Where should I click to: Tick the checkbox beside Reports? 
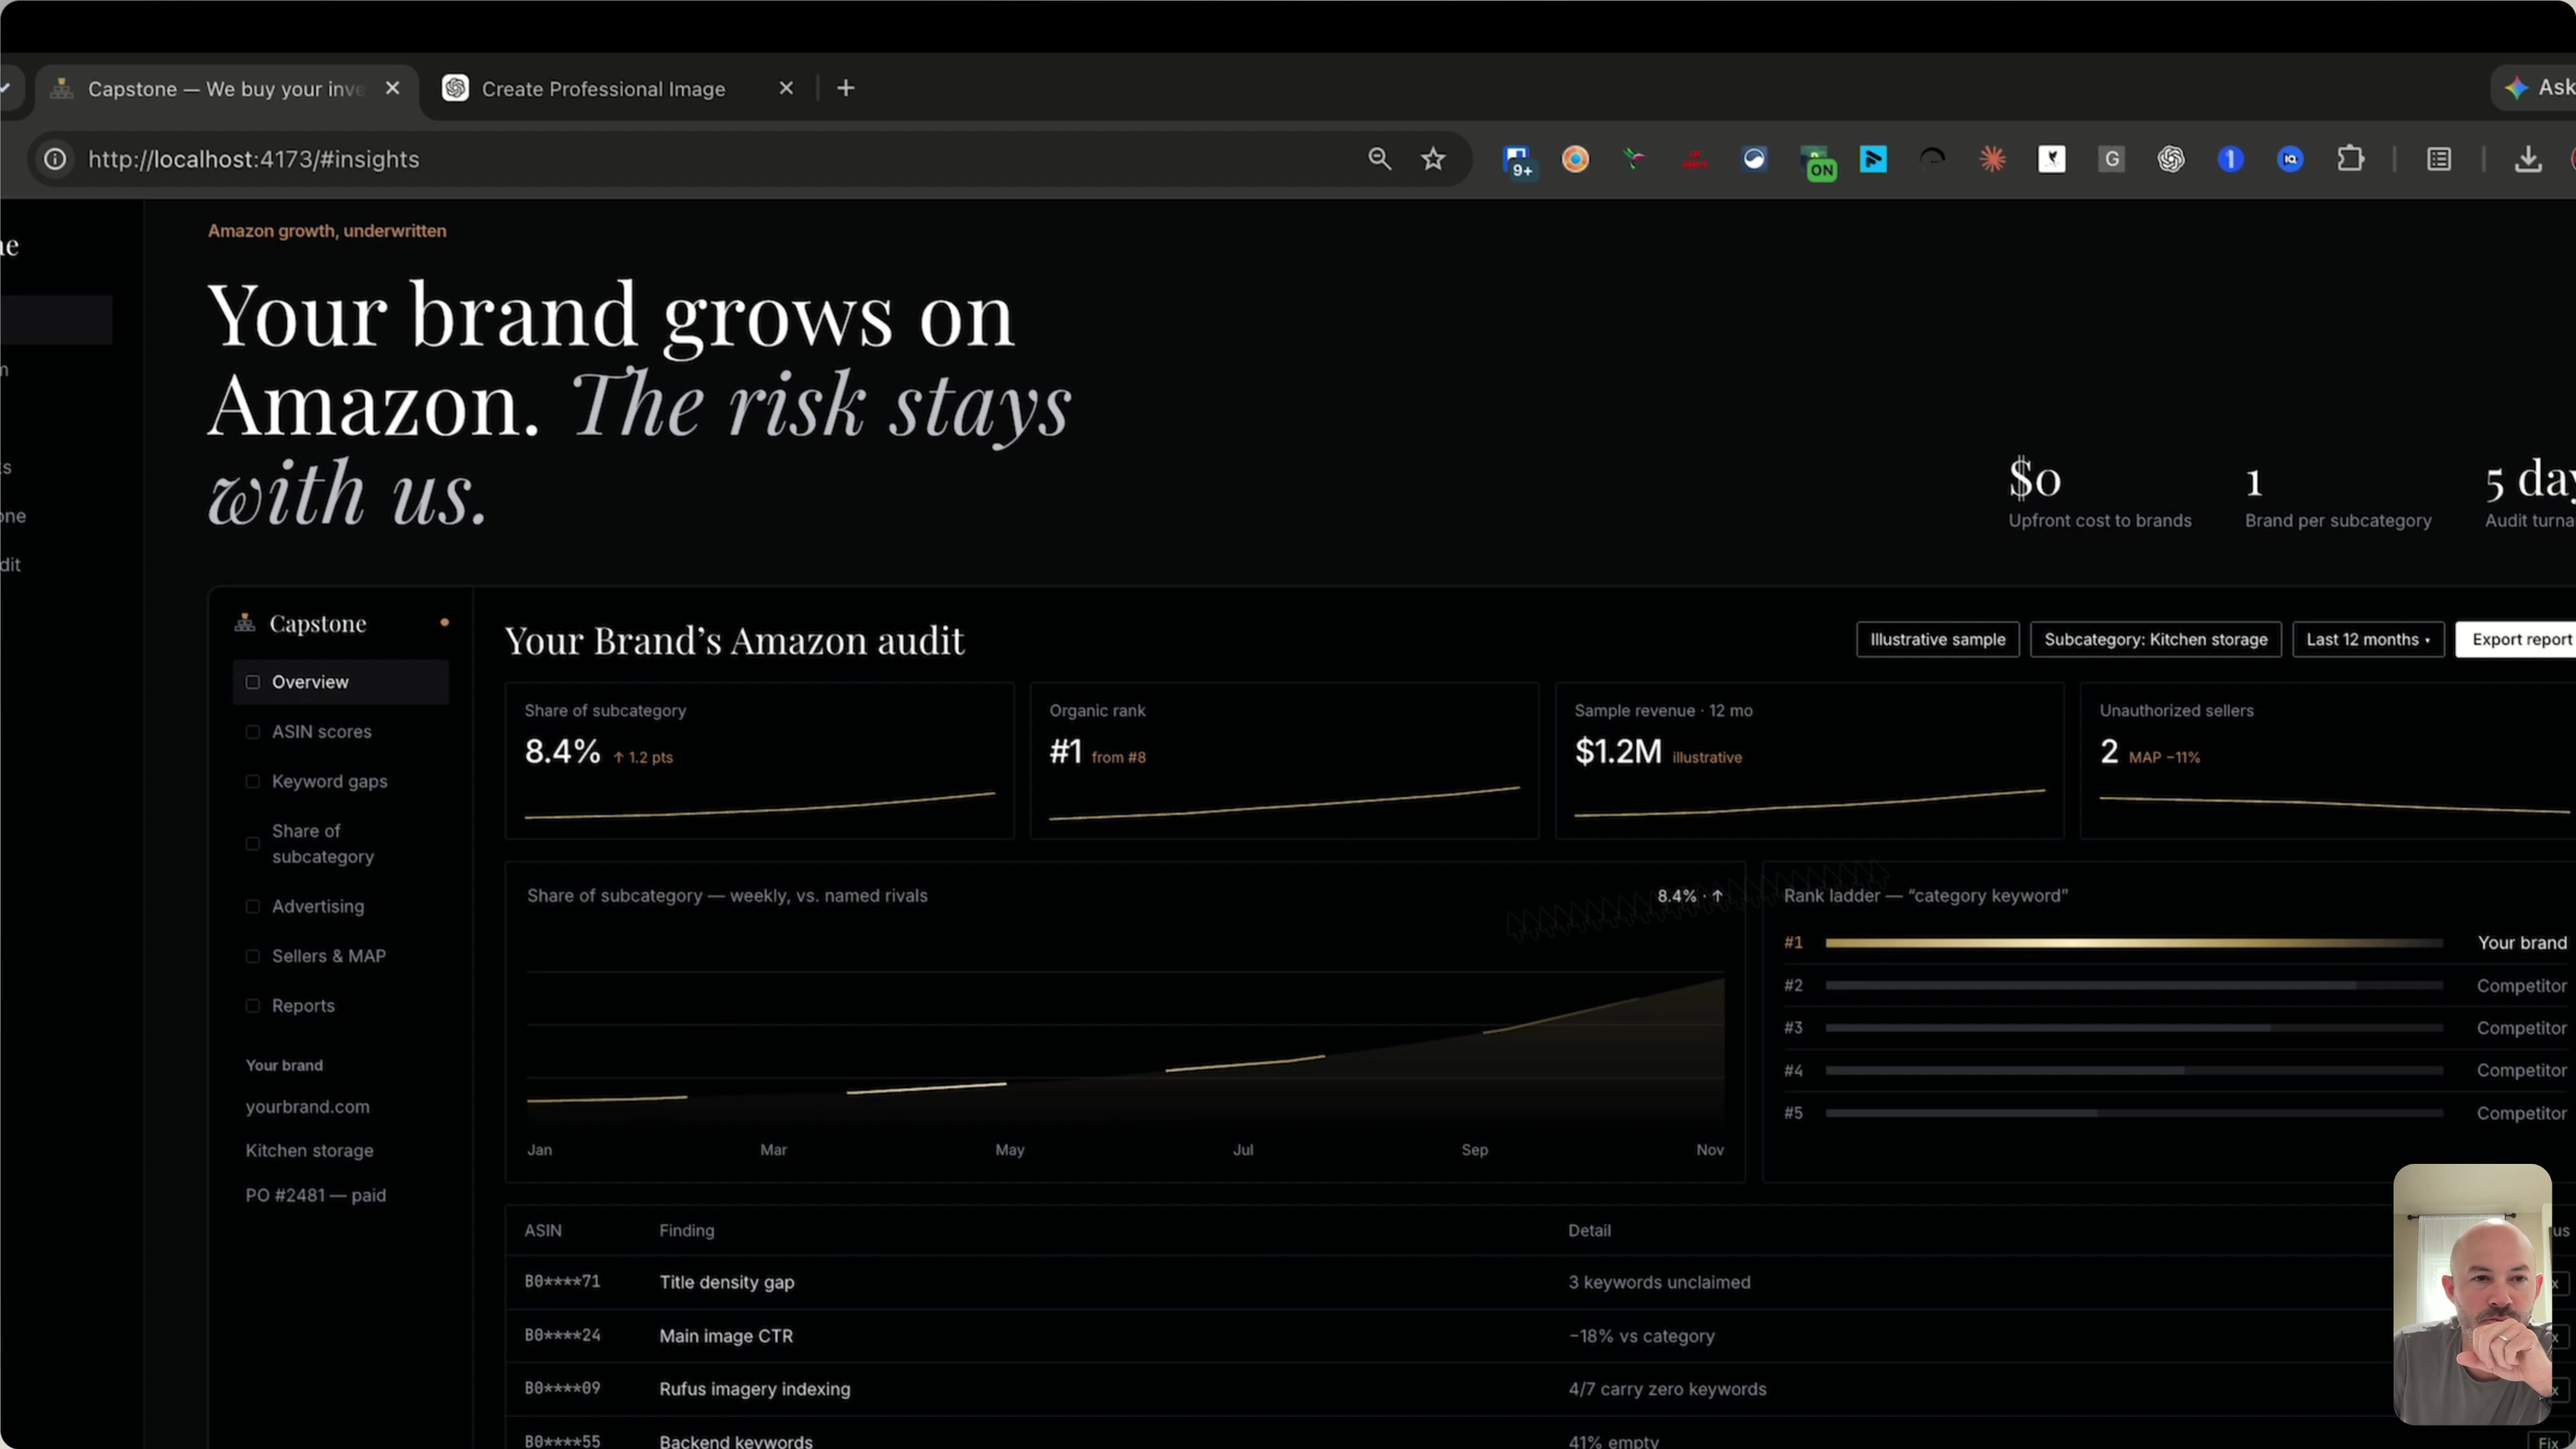coord(253,1006)
